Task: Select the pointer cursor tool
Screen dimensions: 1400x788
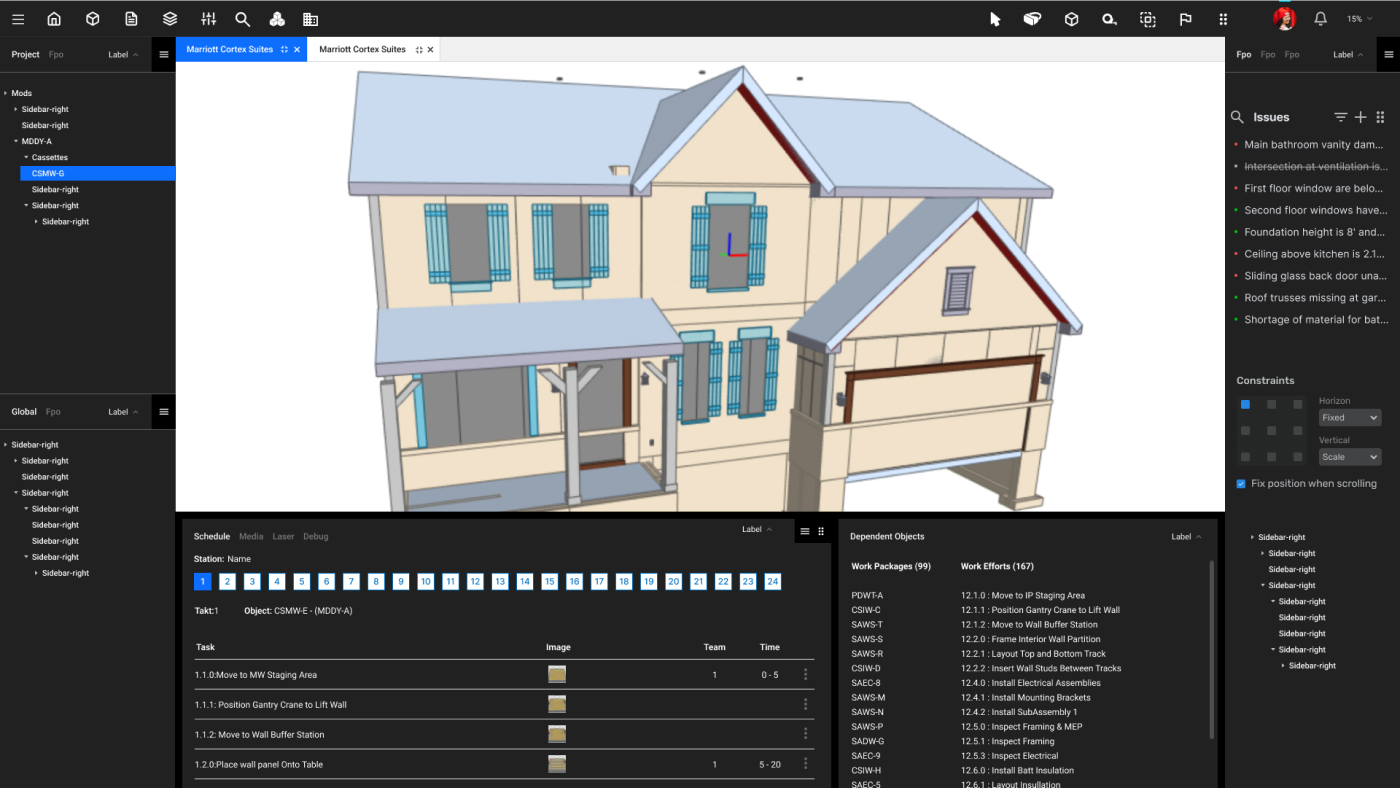Action: [x=995, y=19]
